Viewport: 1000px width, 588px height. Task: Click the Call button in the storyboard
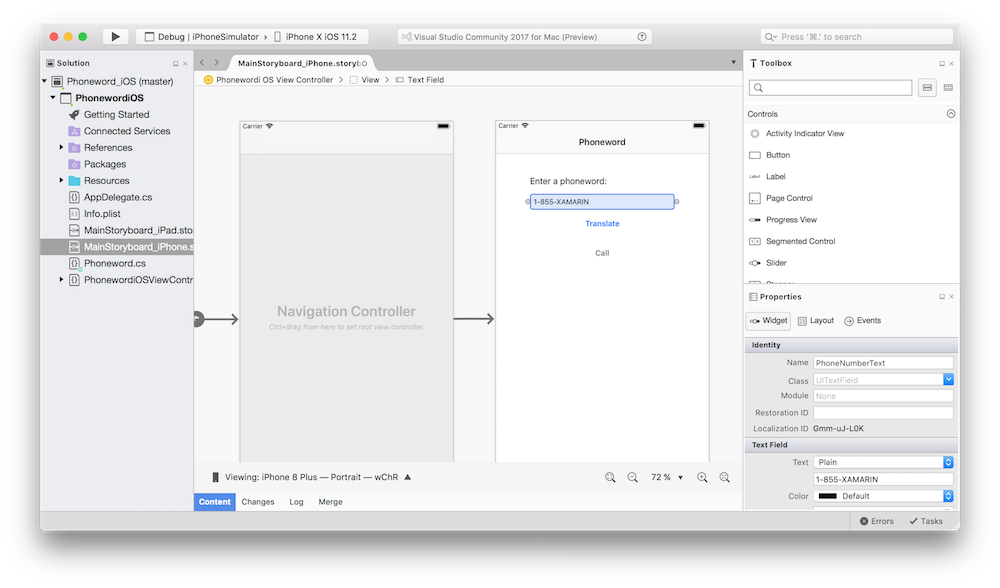602,253
